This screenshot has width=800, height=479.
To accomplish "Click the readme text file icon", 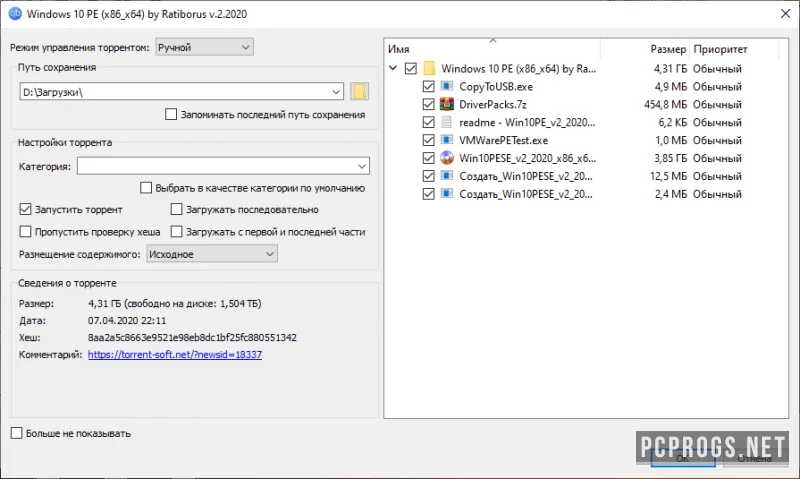I will [x=447, y=122].
